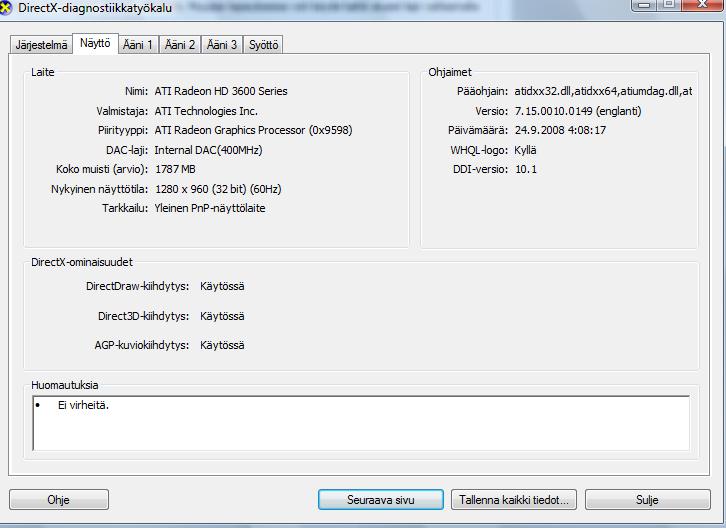
Task: Click DAC type value 'Internal DAC(400MHz)'
Action: tap(208, 150)
